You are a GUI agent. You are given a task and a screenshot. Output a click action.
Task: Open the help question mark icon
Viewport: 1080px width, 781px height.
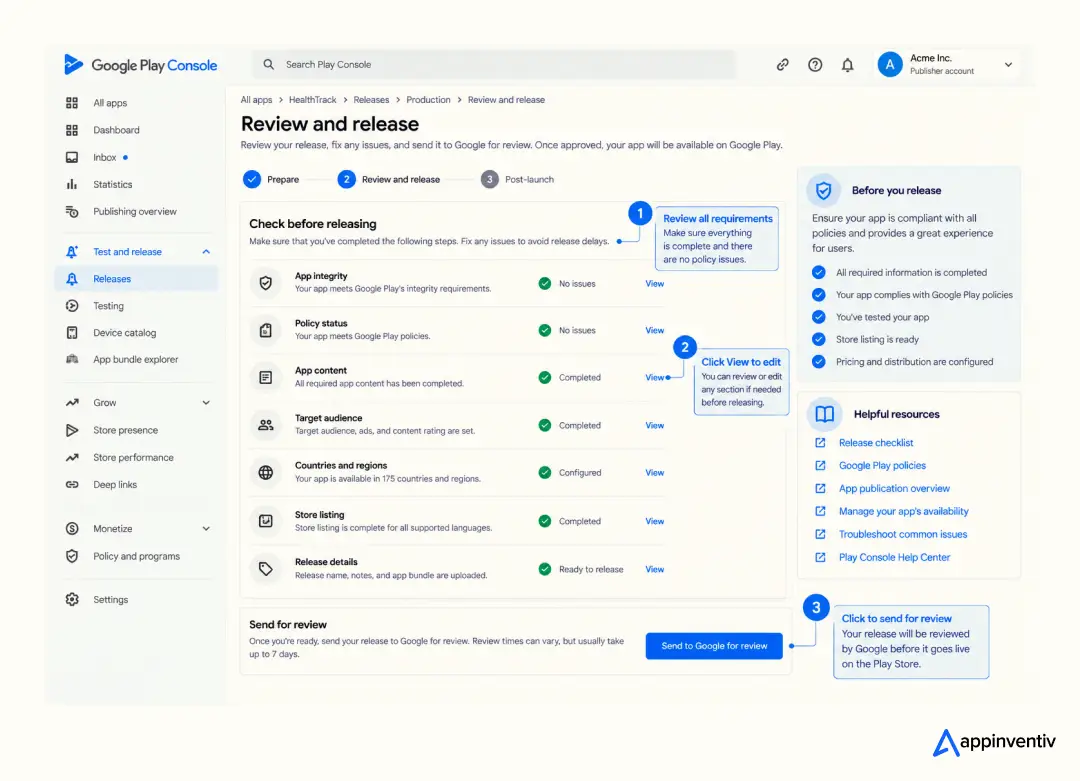click(x=815, y=65)
